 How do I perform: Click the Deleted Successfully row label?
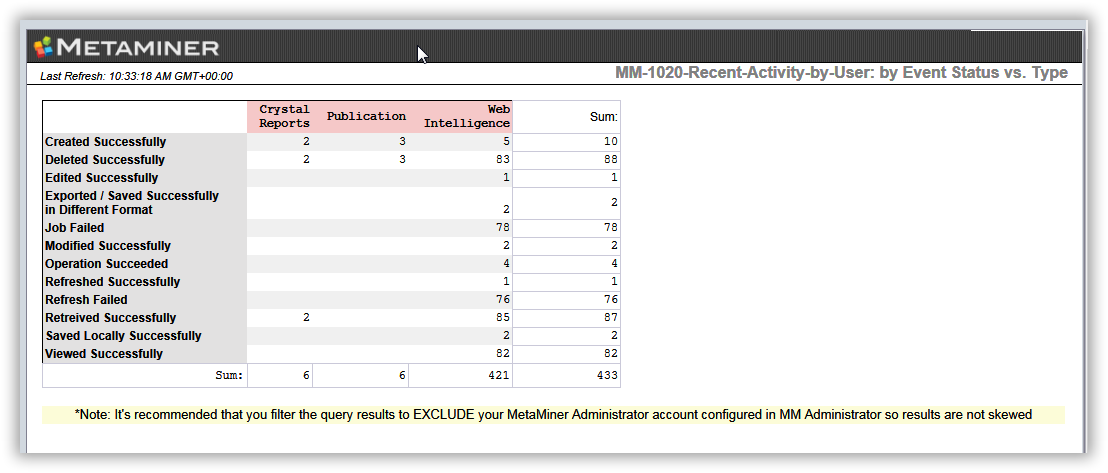coord(105,160)
